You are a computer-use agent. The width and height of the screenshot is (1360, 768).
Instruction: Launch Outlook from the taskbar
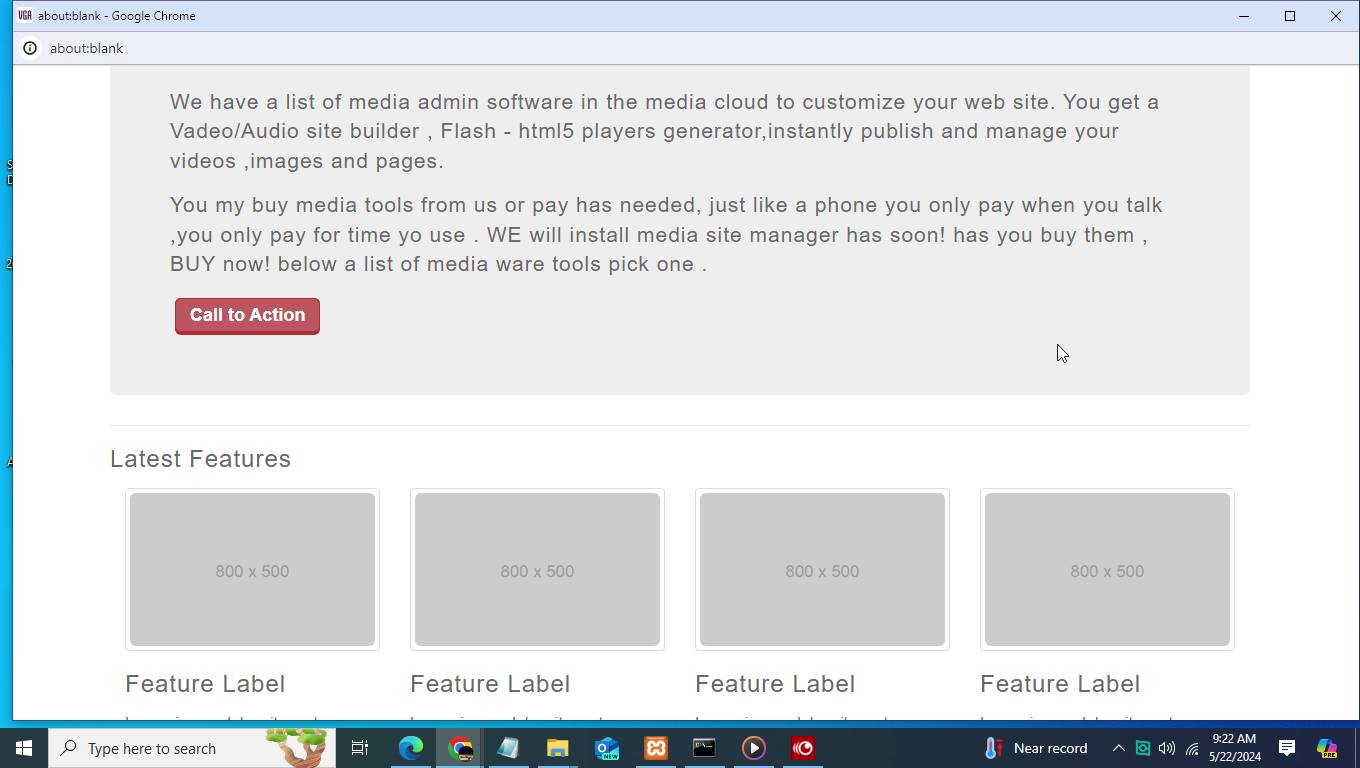click(x=607, y=748)
